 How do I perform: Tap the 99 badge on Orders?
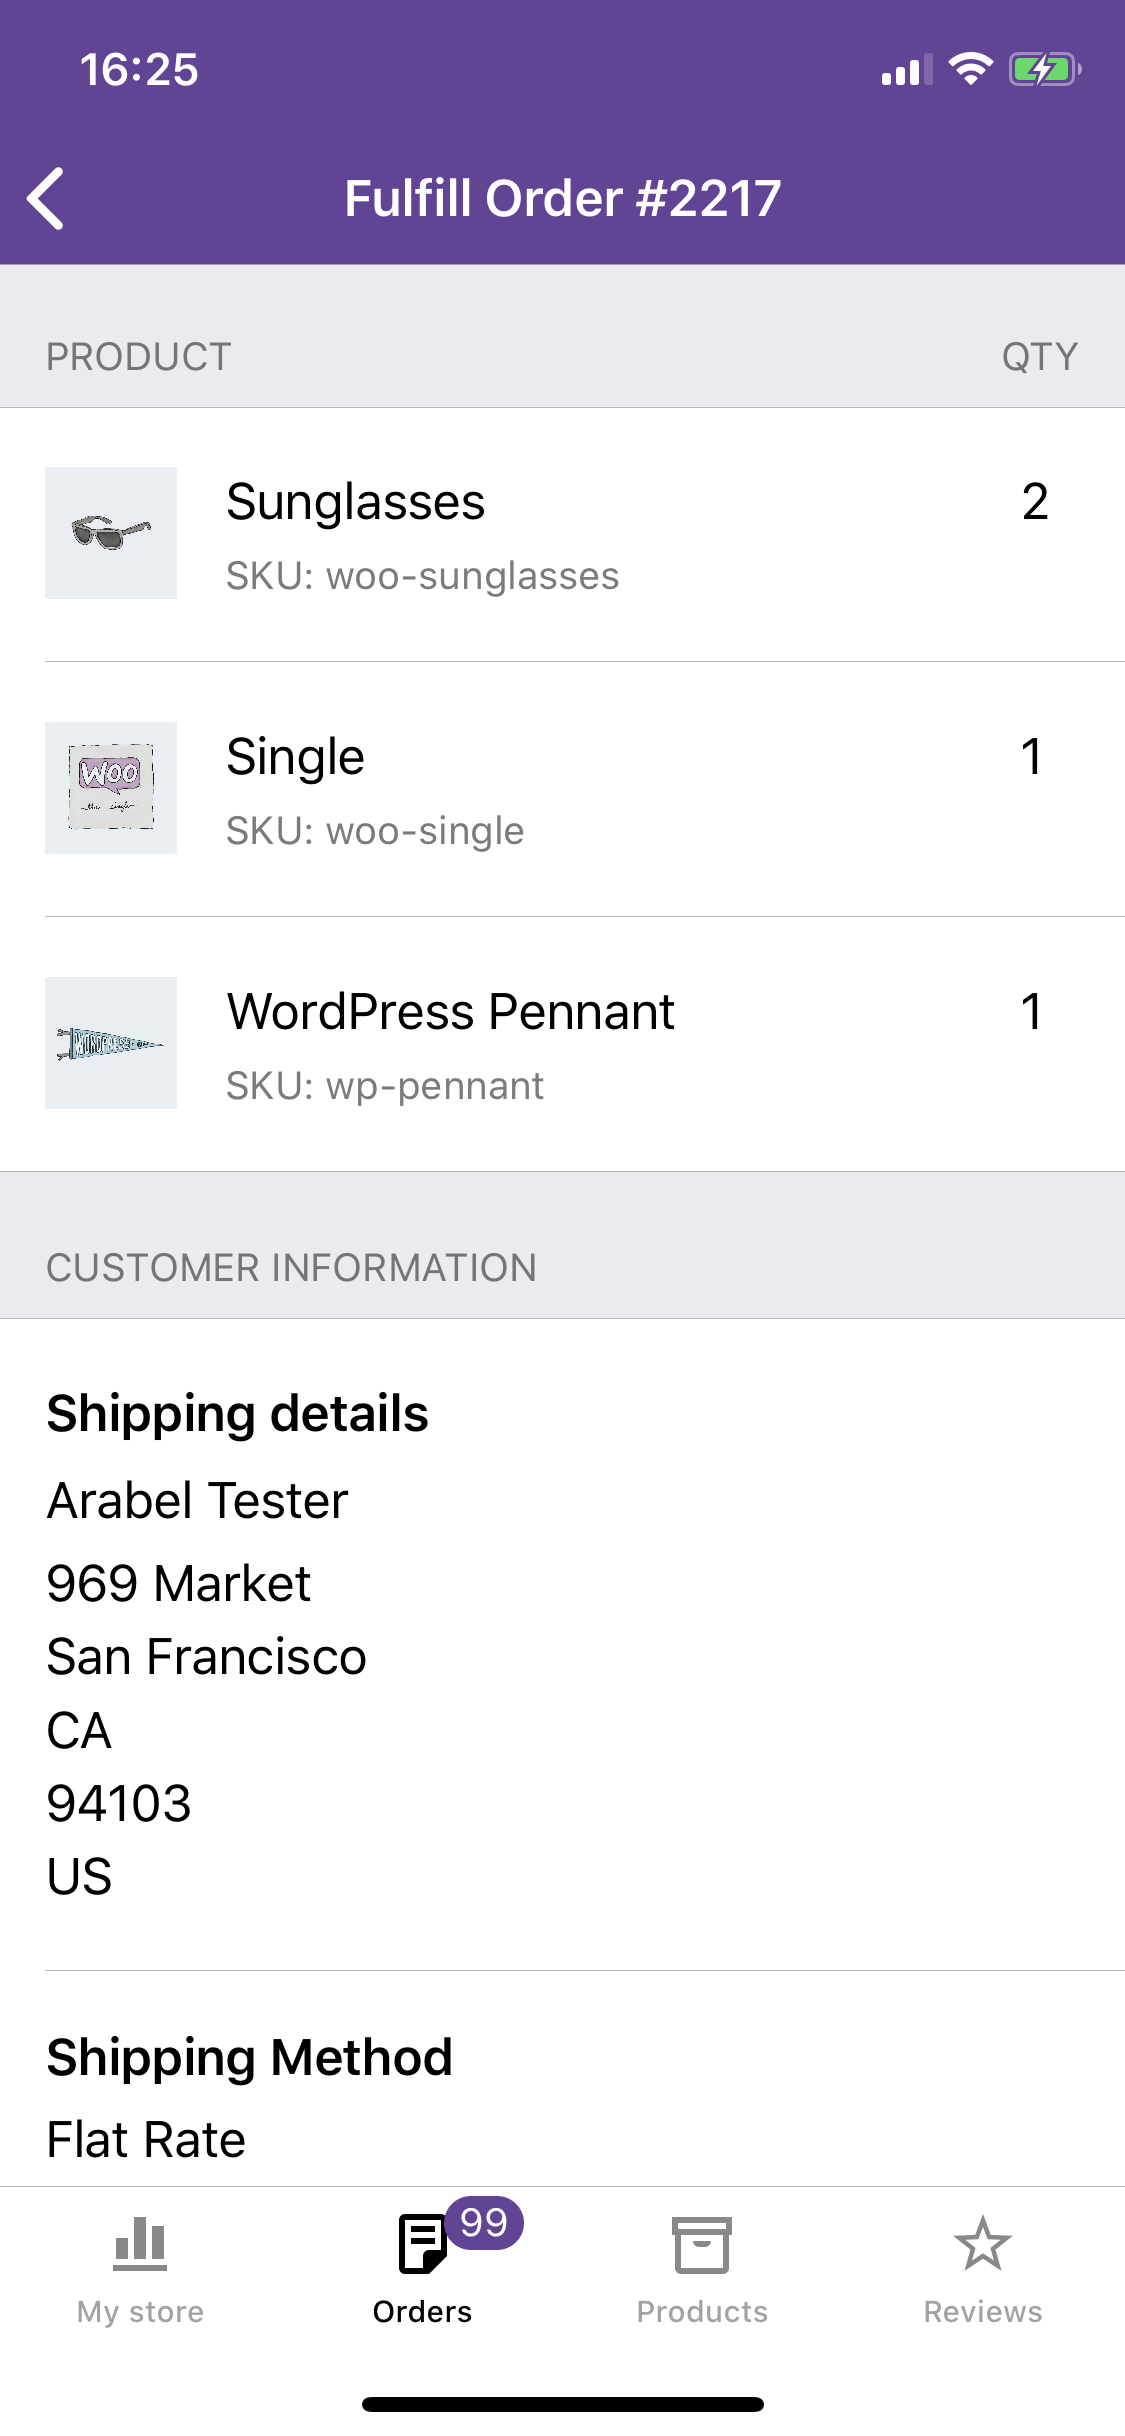(484, 2223)
